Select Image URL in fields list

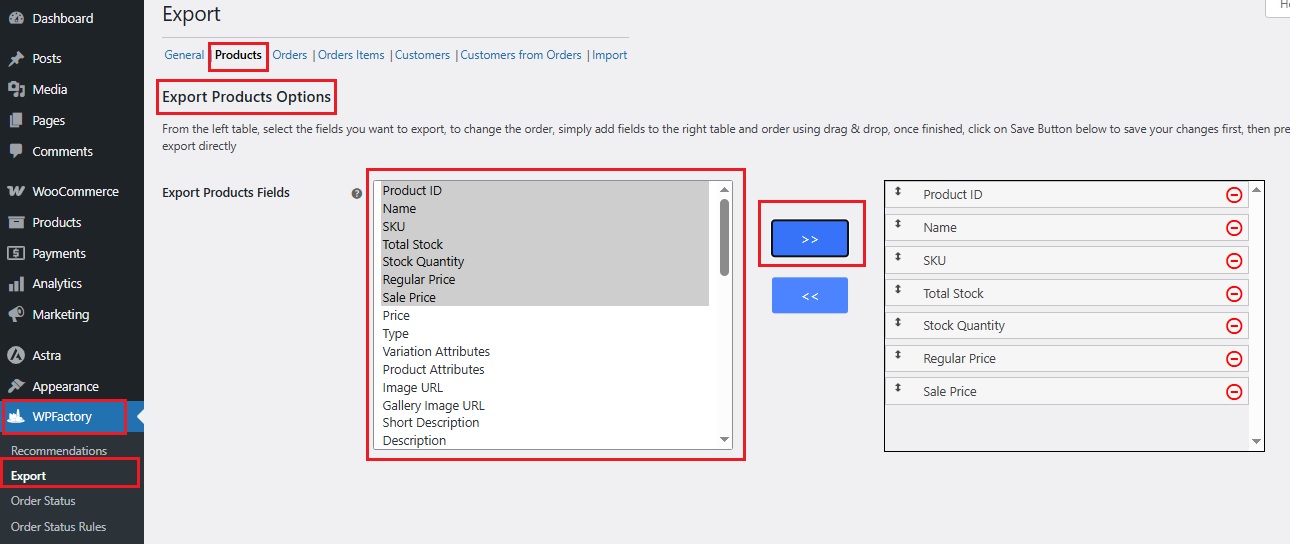pos(546,388)
